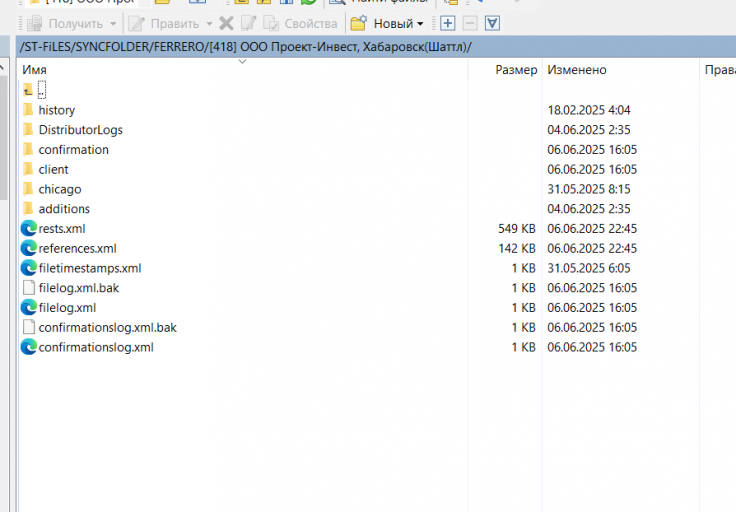736x512 pixels.
Task: Select the client folder icon
Action: (x=28, y=169)
